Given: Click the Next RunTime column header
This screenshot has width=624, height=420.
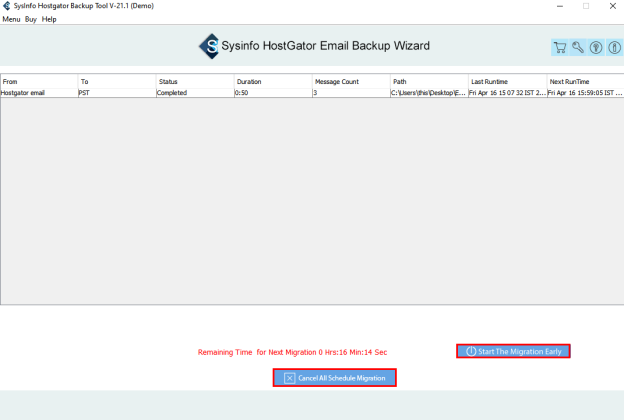Looking at the screenshot, I should click(585, 82).
